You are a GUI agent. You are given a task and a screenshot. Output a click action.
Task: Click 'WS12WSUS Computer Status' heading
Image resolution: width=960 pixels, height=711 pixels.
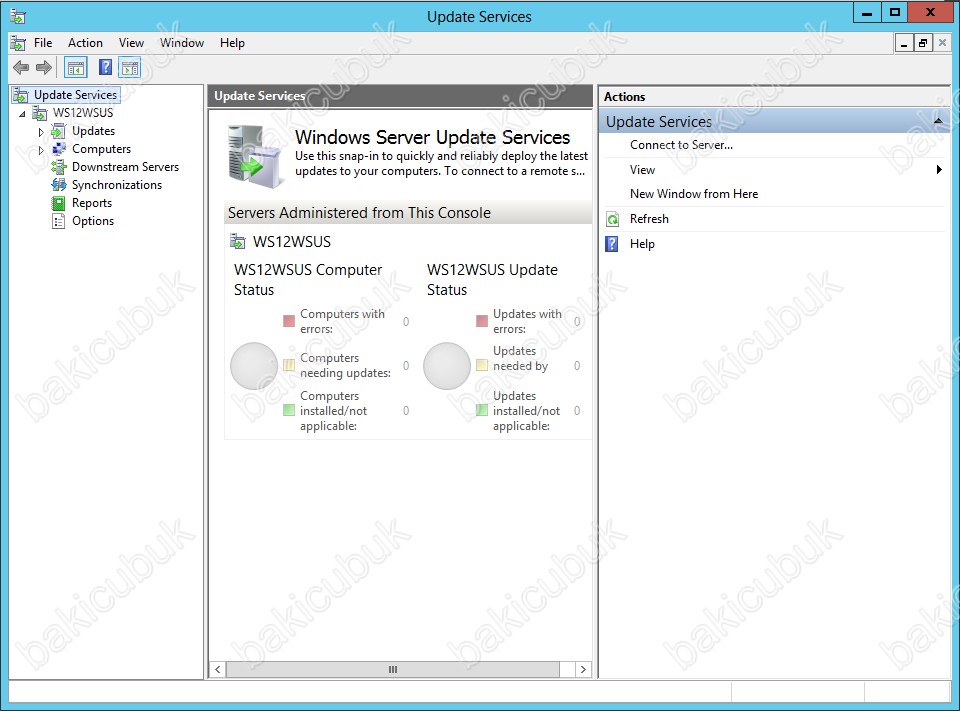(307, 280)
